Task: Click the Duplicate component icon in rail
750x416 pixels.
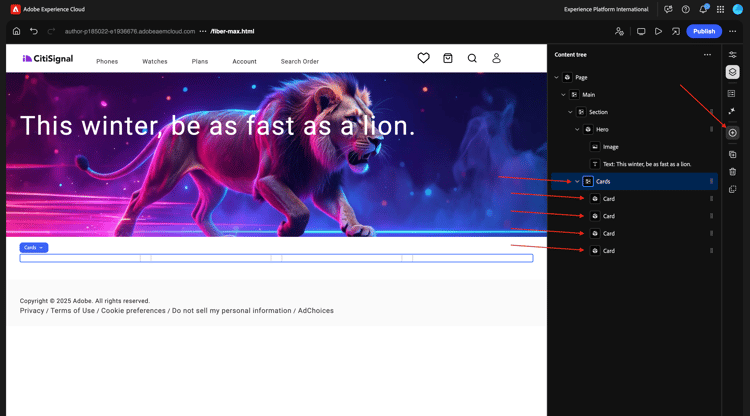Action: 732,154
